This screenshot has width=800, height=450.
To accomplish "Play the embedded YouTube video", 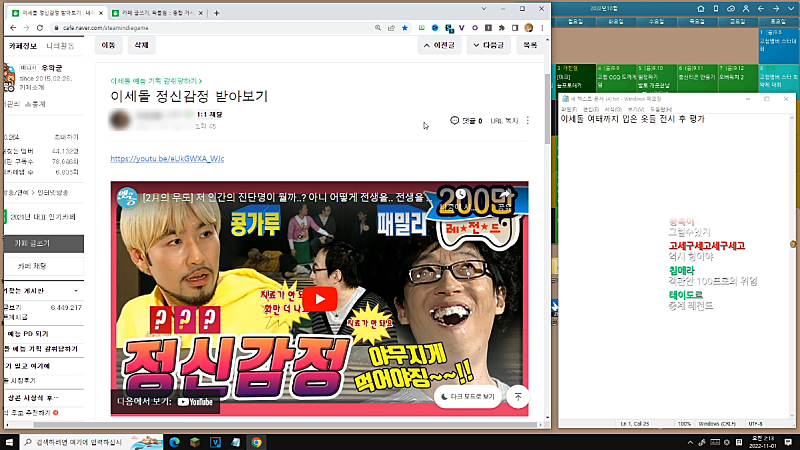I will click(x=321, y=299).
